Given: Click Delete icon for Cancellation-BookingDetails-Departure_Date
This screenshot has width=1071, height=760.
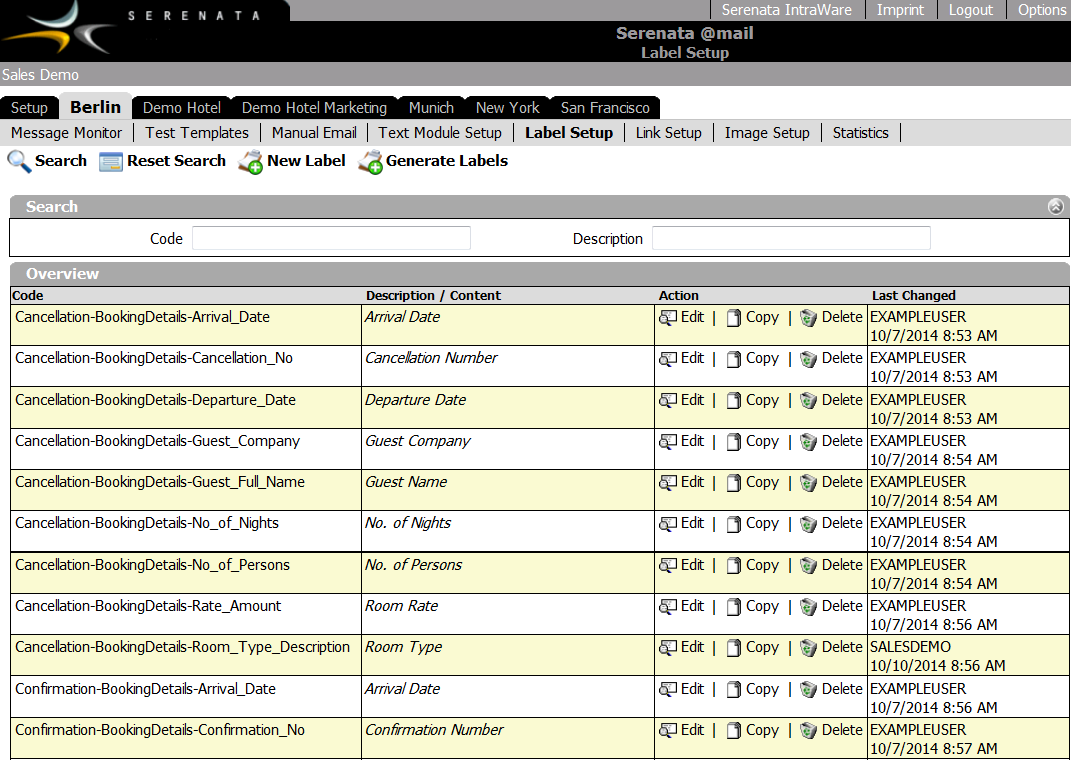Looking at the screenshot, I should (808, 401).
